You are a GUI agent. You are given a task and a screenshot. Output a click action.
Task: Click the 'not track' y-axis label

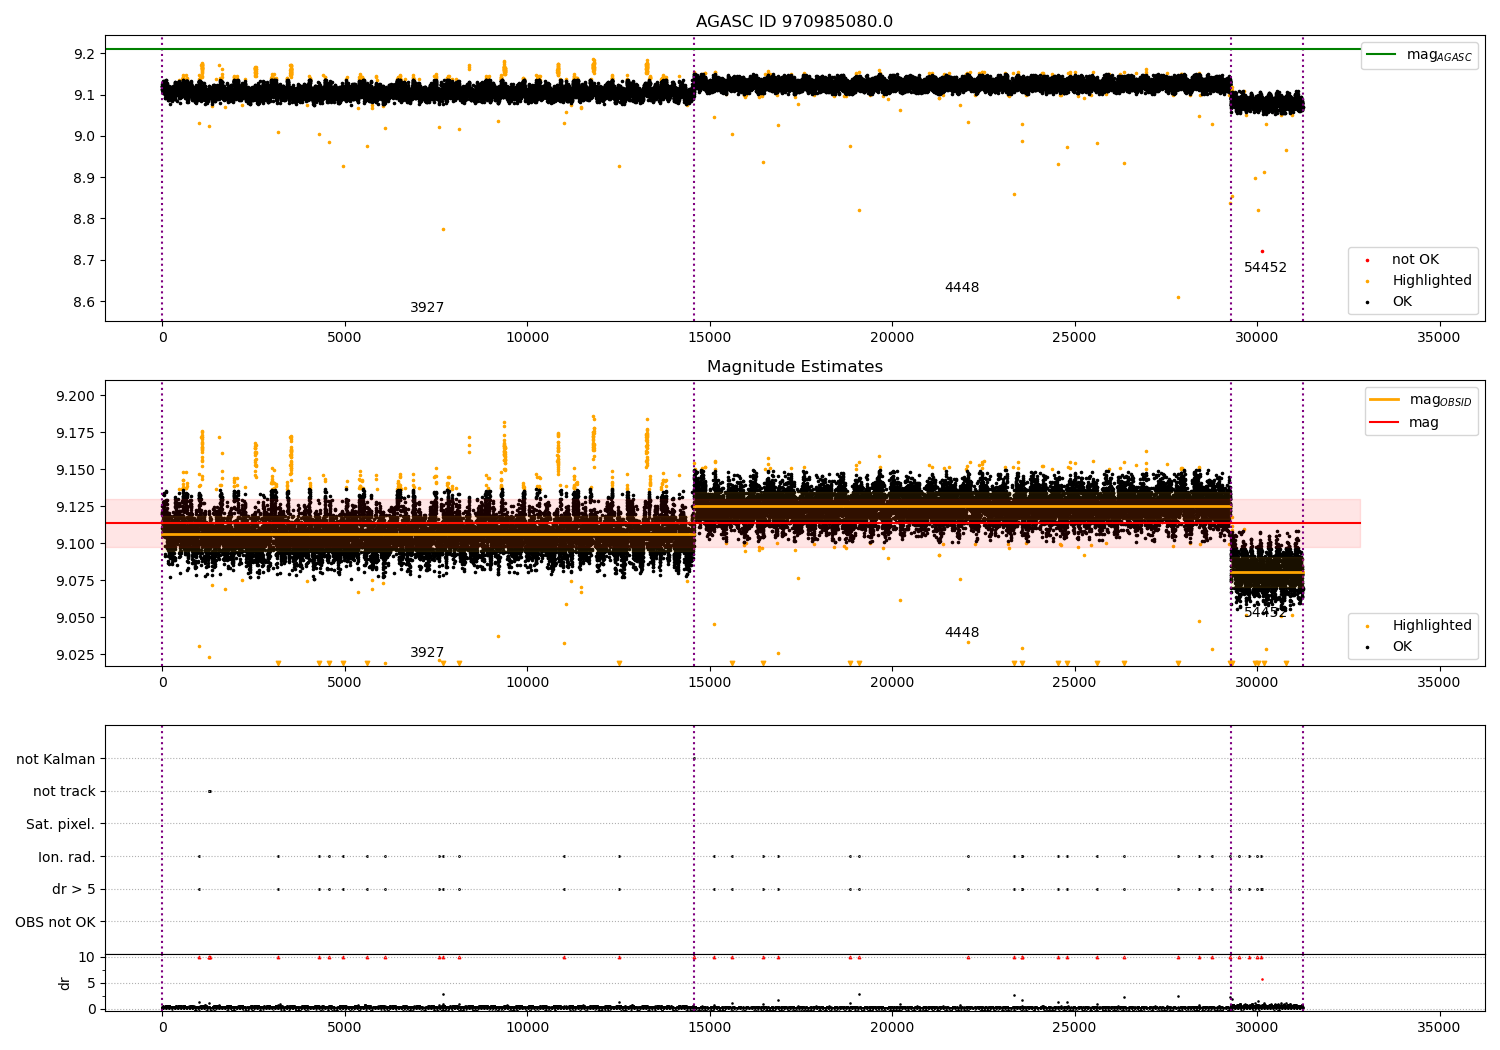(64, 791)
